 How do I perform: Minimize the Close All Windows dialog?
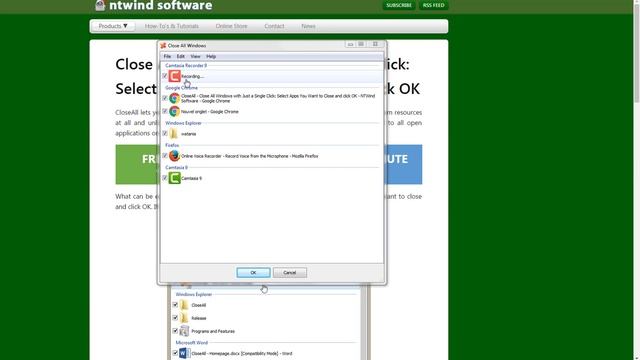tap(350, 44)
